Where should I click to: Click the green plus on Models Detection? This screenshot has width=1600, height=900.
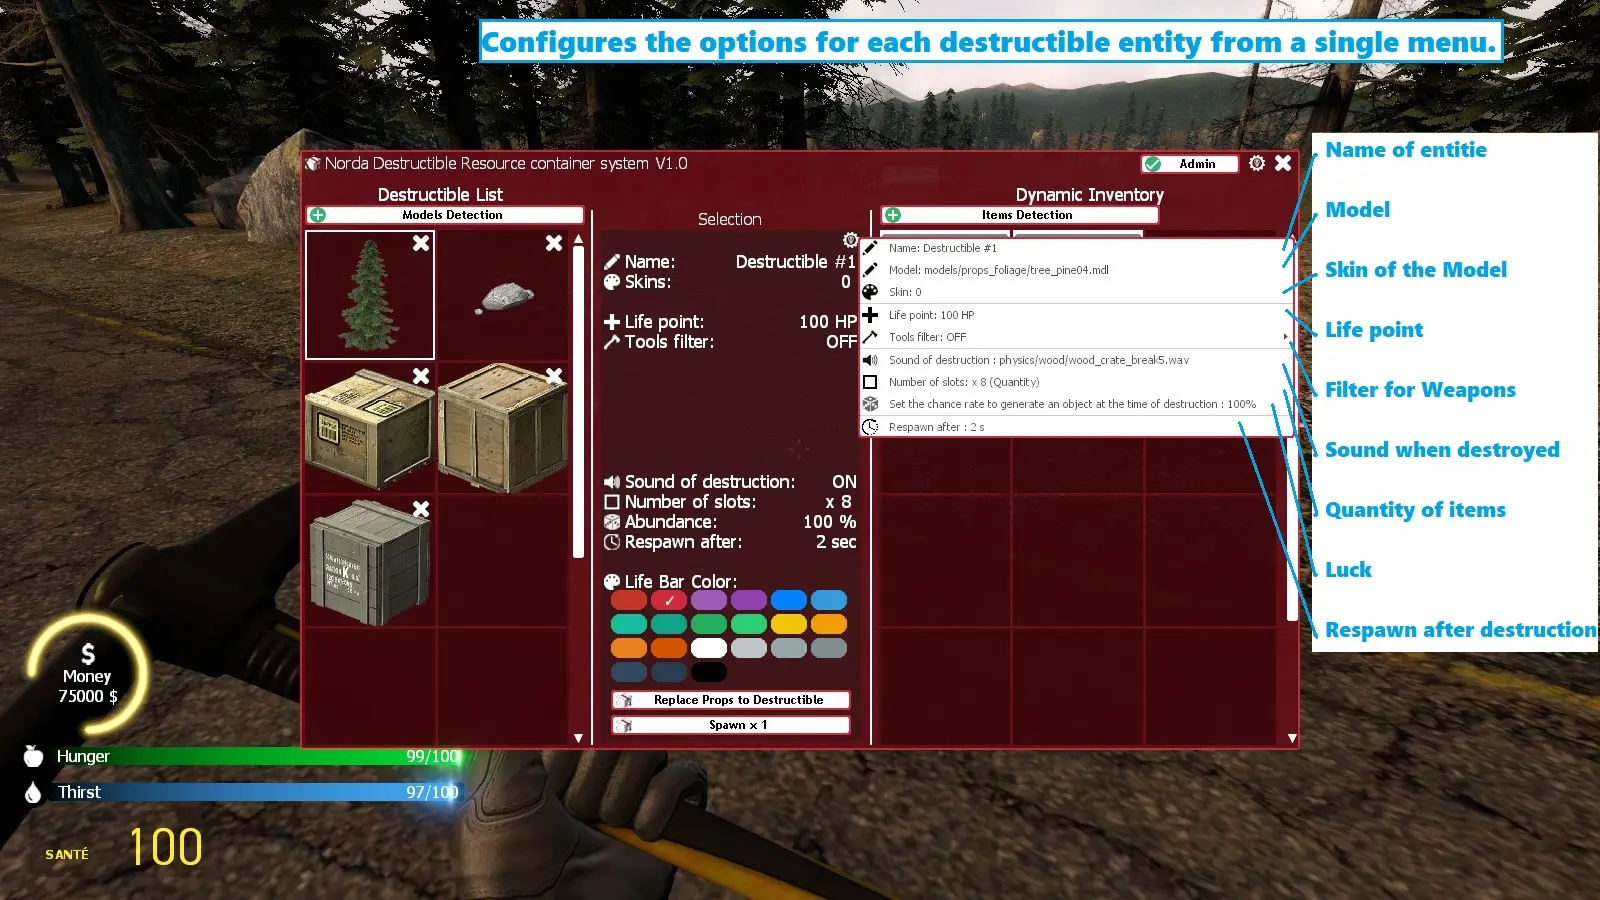point(316,214)
